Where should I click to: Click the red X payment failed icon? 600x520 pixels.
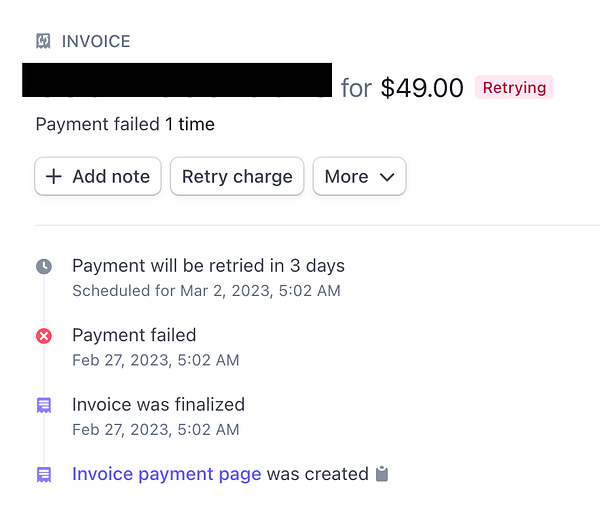click(x=44, y=336)
